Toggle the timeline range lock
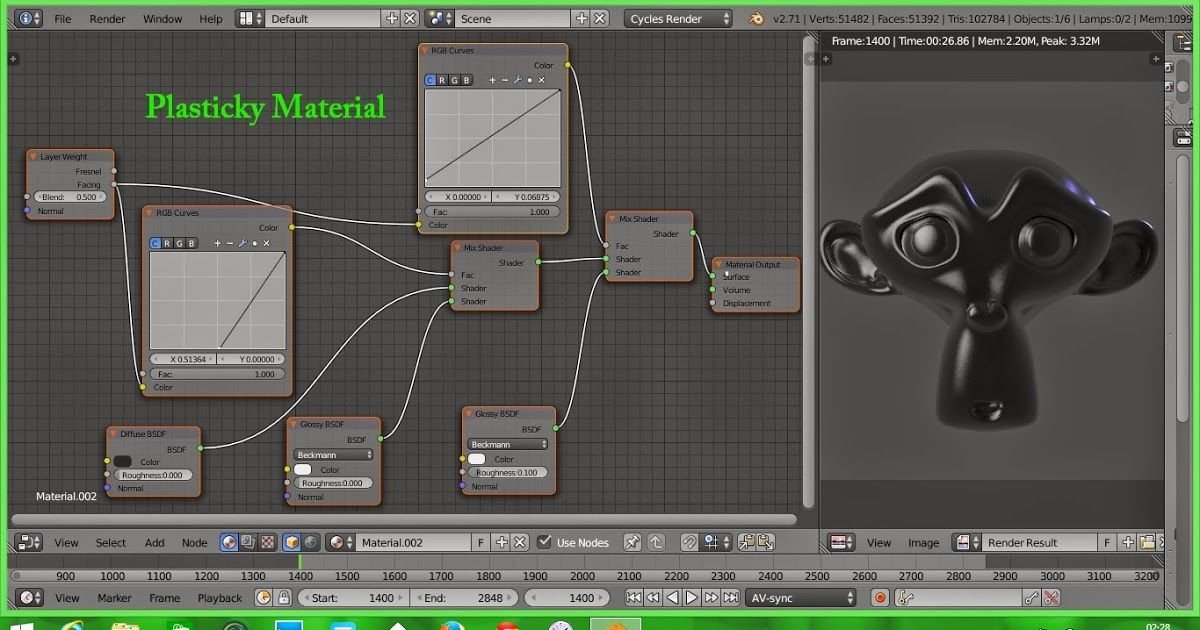1200x630 pixels. point(284,598)
